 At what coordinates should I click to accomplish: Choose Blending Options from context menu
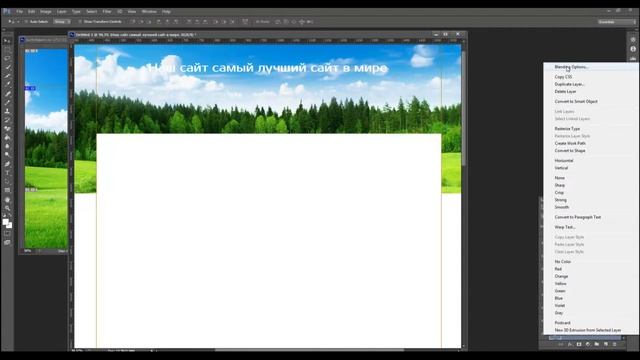point(571,67)
